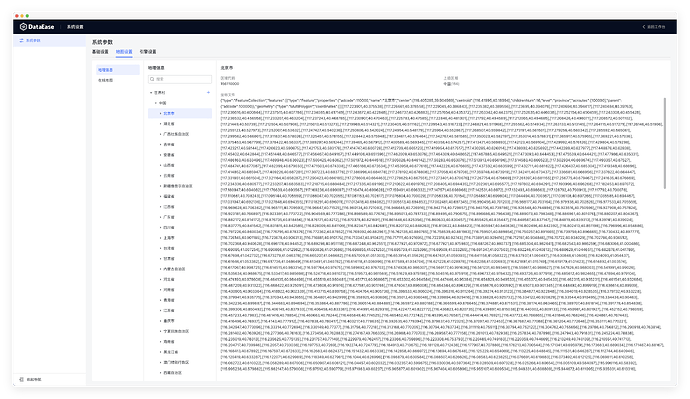Focus the 搜索 input field

180,79
